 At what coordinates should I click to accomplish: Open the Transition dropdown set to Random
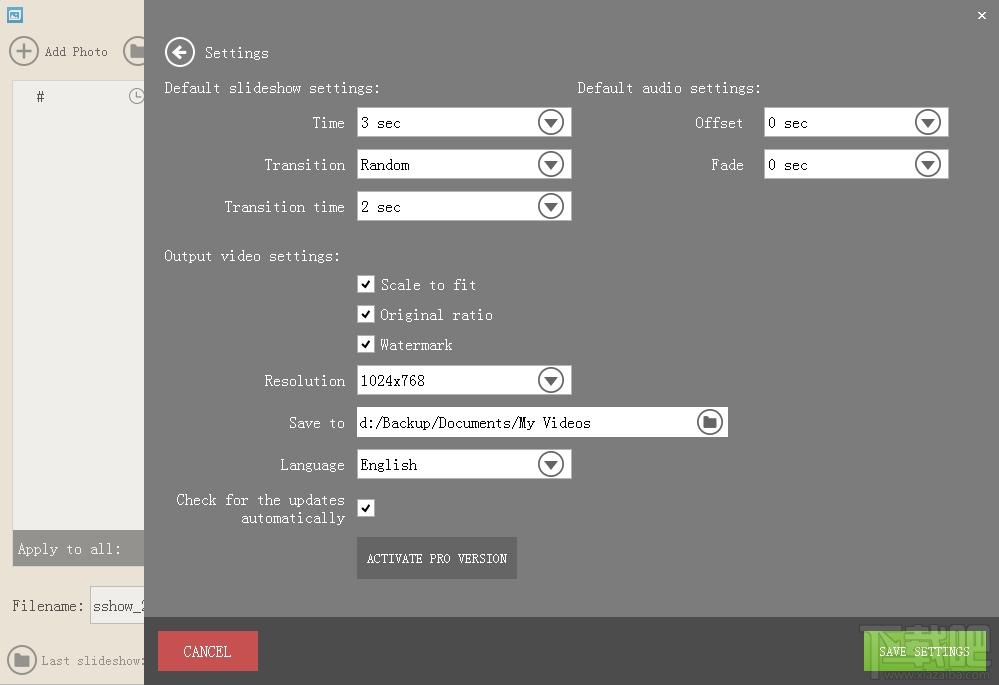(464, 164)
